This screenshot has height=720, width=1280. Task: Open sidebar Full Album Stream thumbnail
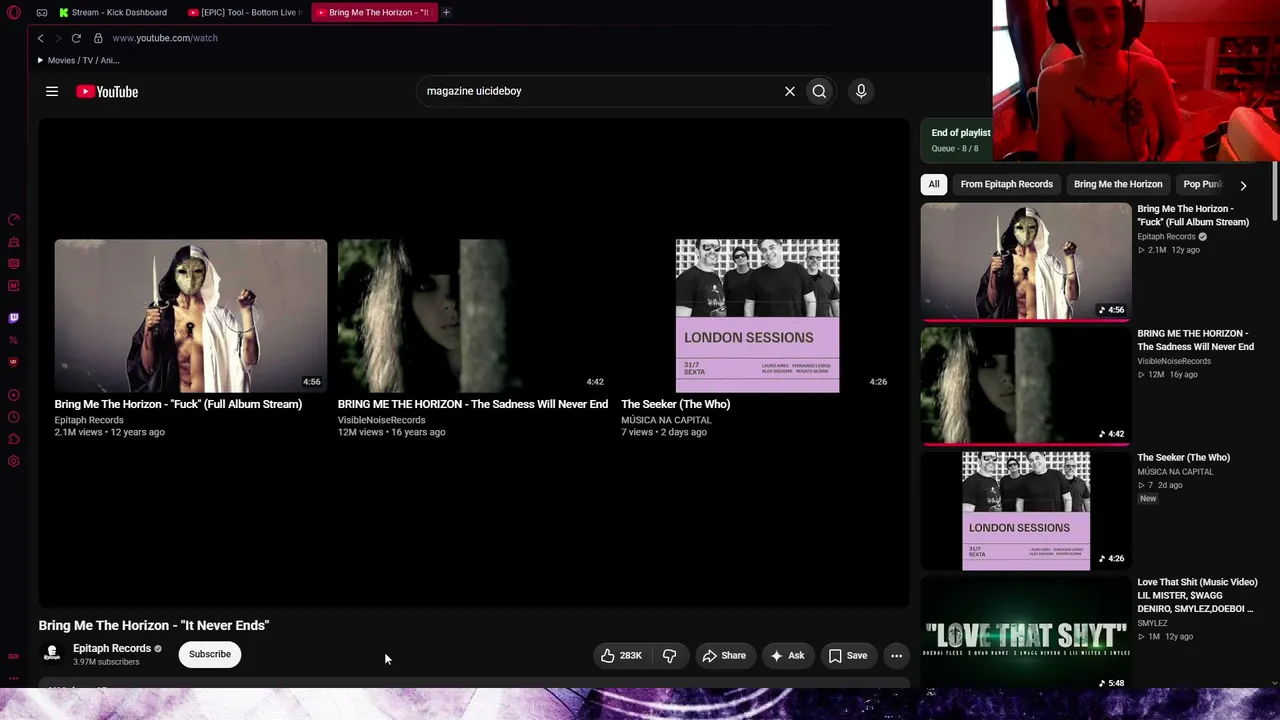point(1026,262)
